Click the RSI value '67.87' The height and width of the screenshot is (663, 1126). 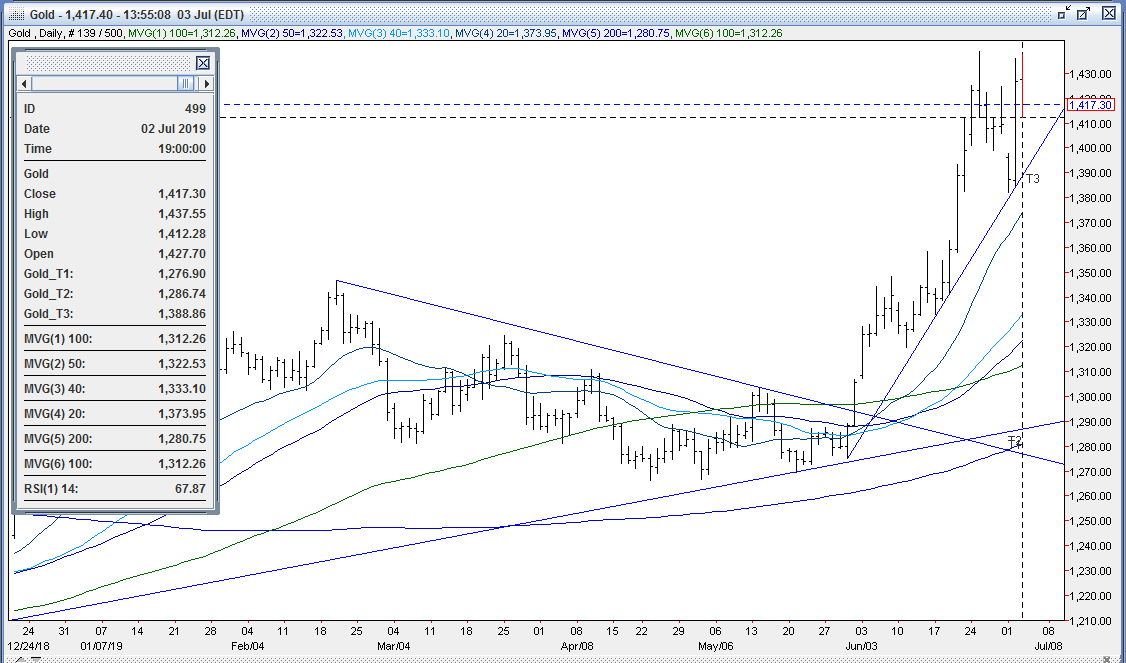pyautogui.click(x=190, y=489)
